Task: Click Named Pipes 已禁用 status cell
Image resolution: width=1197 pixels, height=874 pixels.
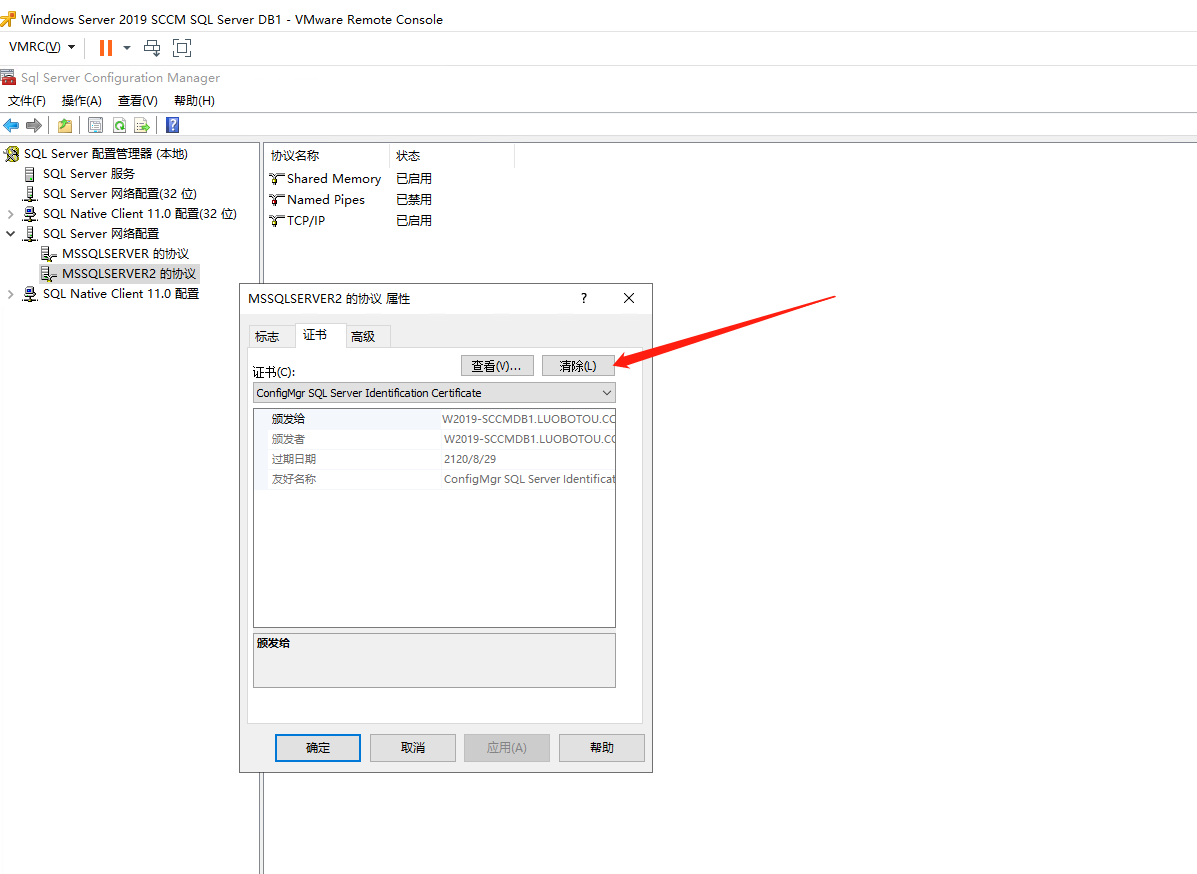Action: [x=414, y=200]
